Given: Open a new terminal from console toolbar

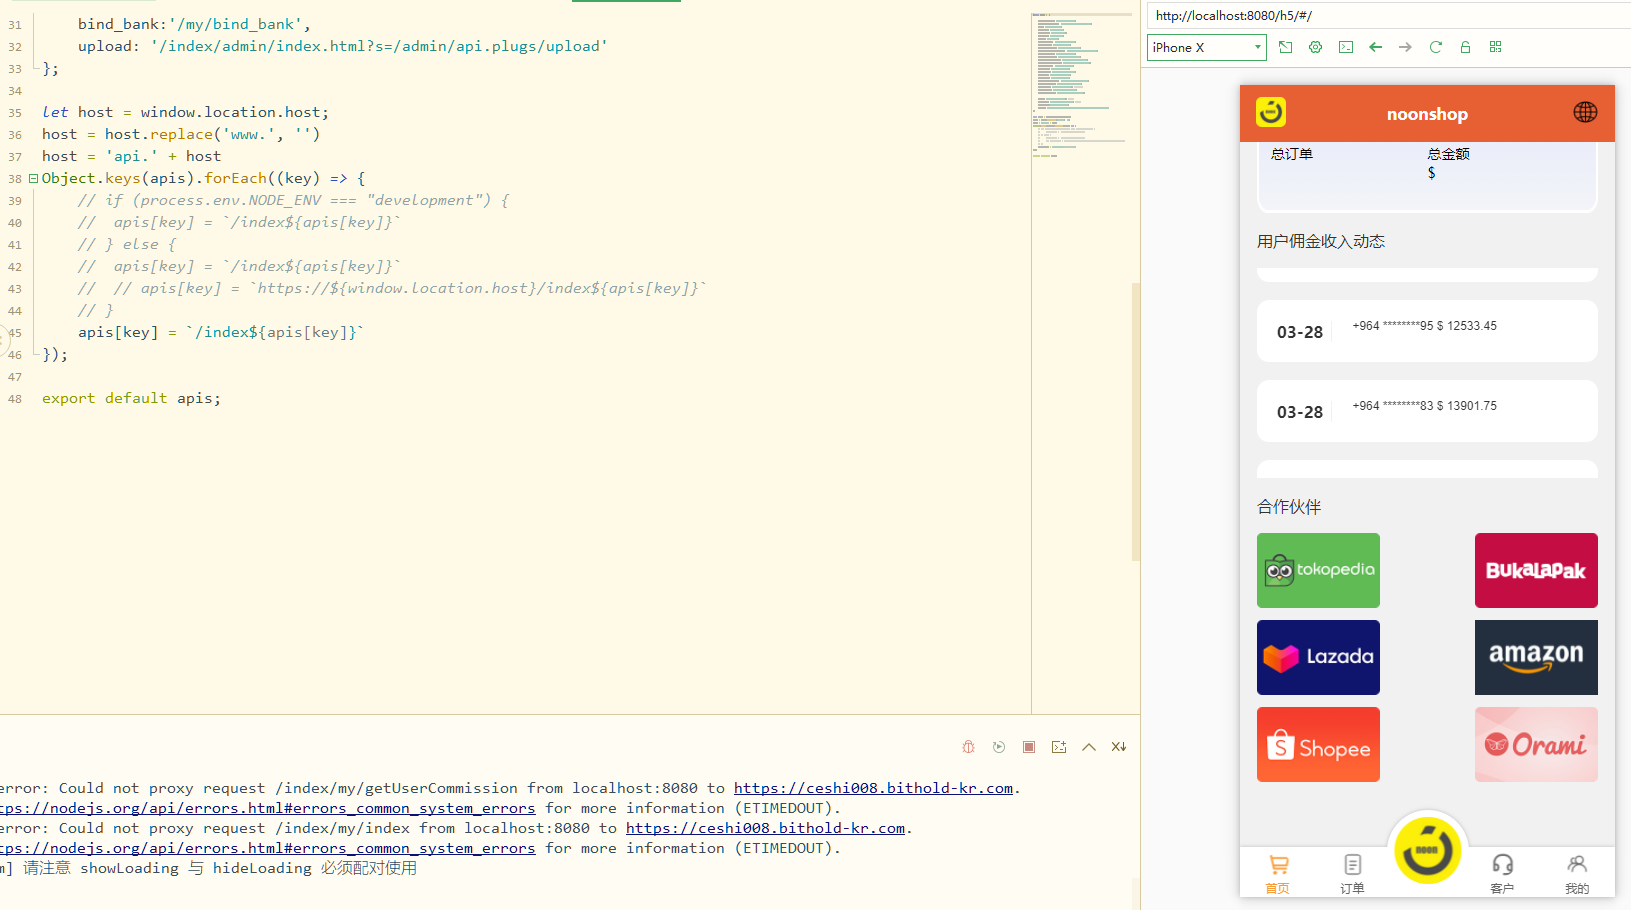Looking at the screenshot, I should coord(1058,747).
